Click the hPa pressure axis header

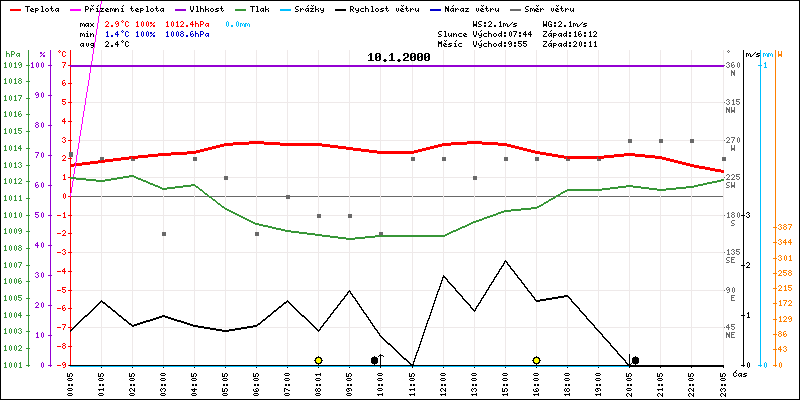(x=12, y=53)
